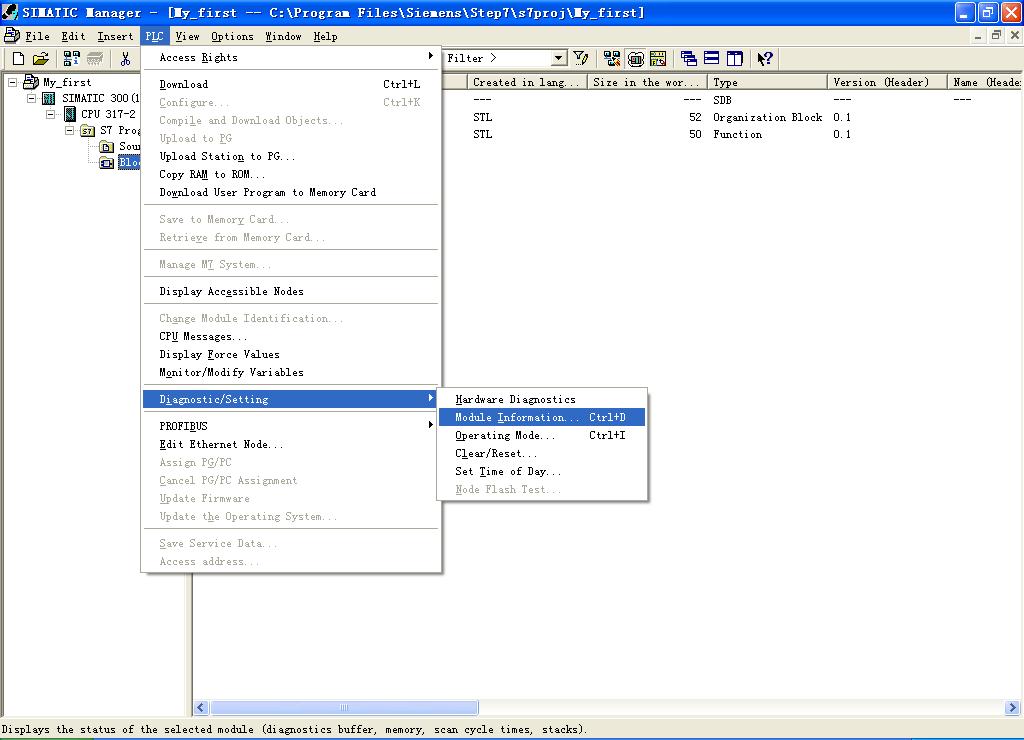Open CPU Messages entry
Viewport: 1024px width, 740px height.
coord(291,336)
